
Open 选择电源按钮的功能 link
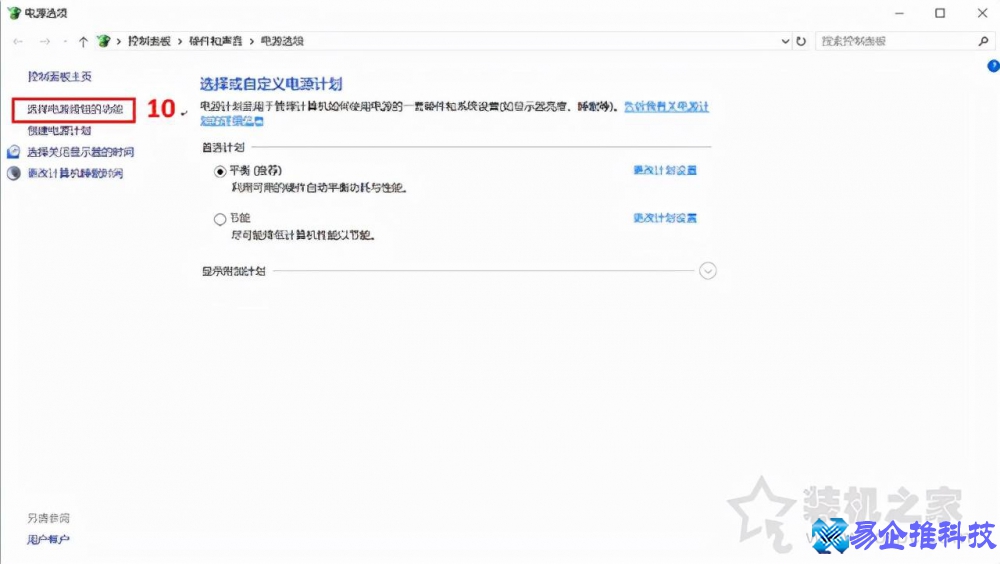pos(75,110)
